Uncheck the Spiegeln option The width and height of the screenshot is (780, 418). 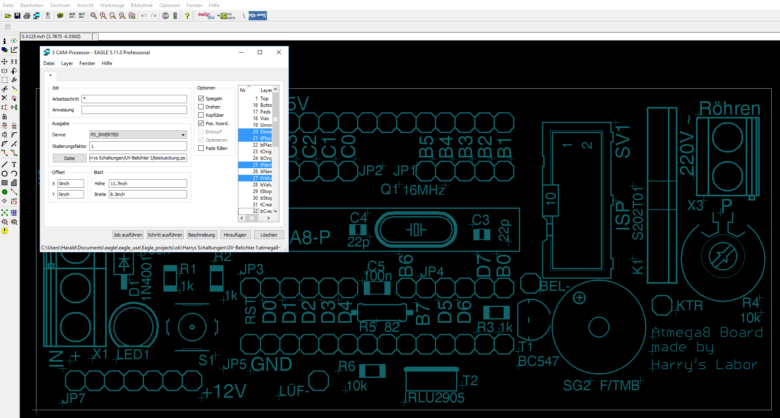pyautogui.click(x=201, y=99)
